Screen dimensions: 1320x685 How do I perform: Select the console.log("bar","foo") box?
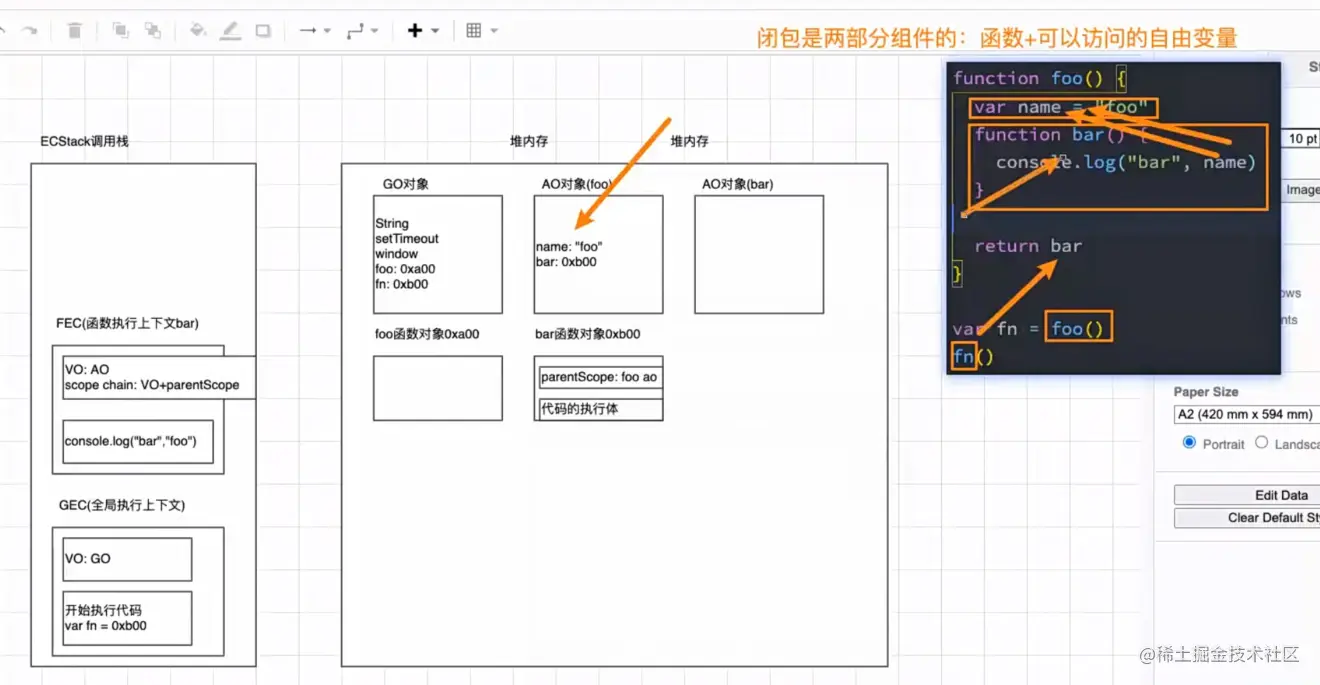coord(138,441)
